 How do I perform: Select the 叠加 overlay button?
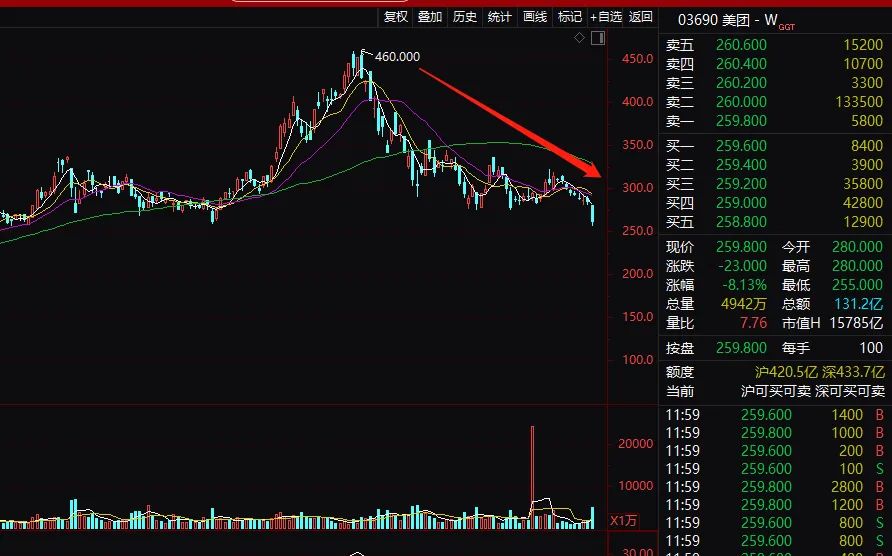point(430,17)
